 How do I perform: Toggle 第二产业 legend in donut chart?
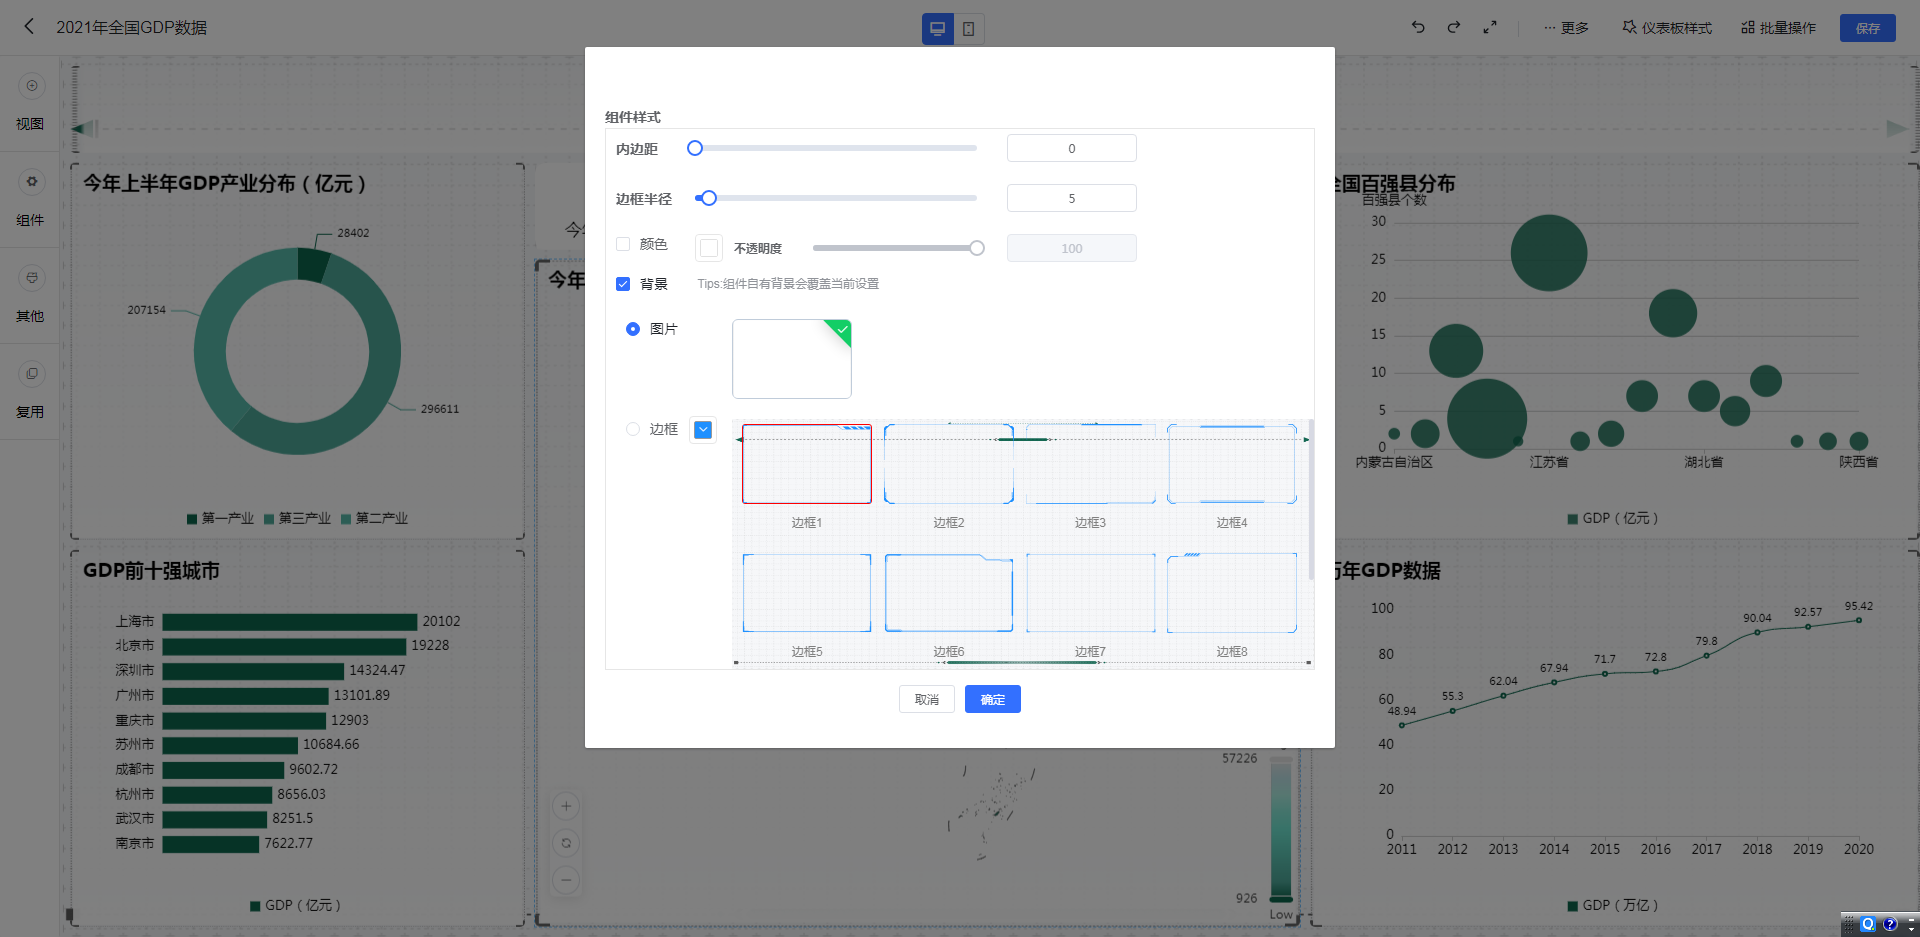pyautogui.click(x=374, y=518)
